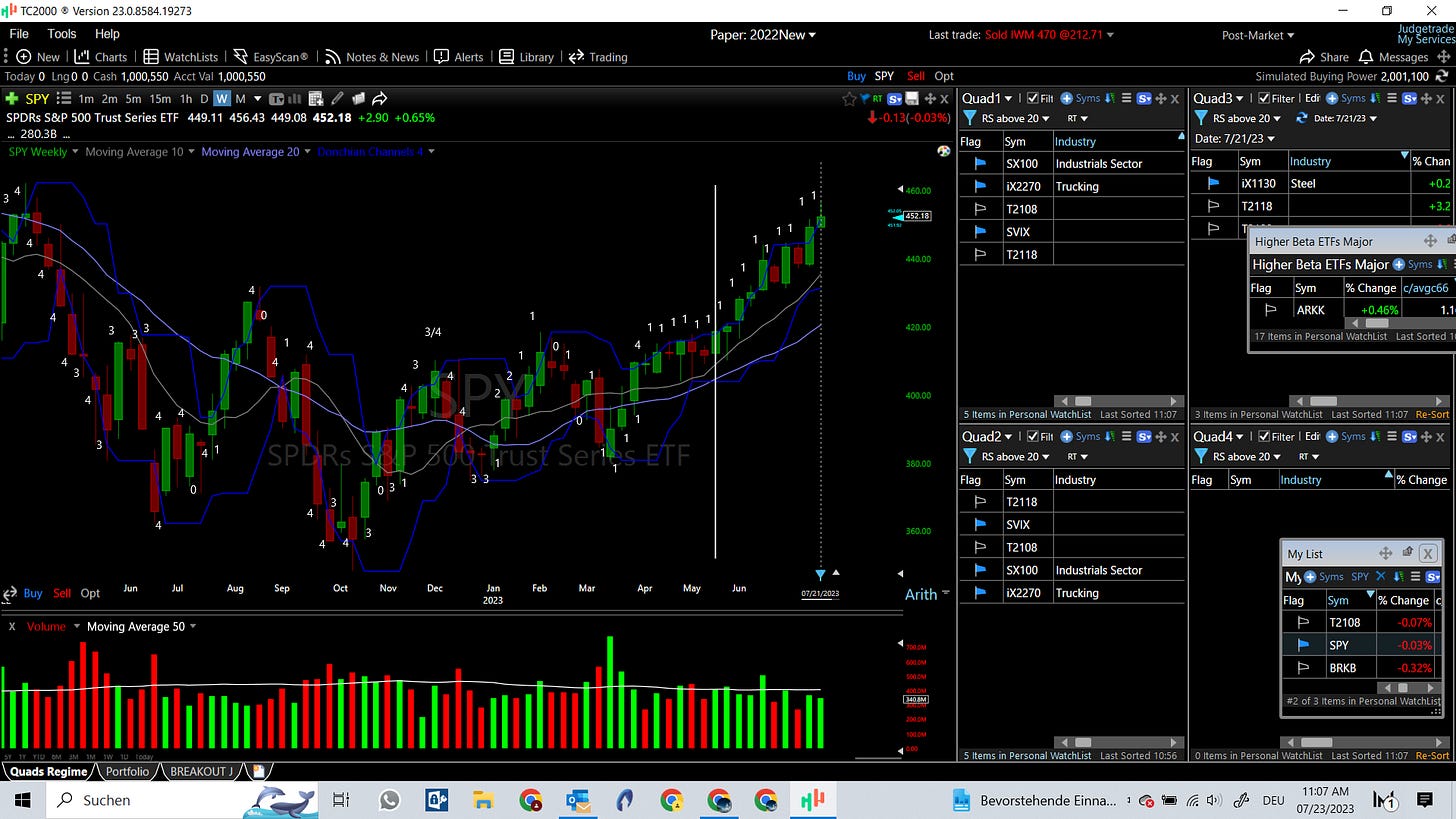
Task: Toggle flag for ARKK in Higher Beta ETFs
Action: (1271, 310)
